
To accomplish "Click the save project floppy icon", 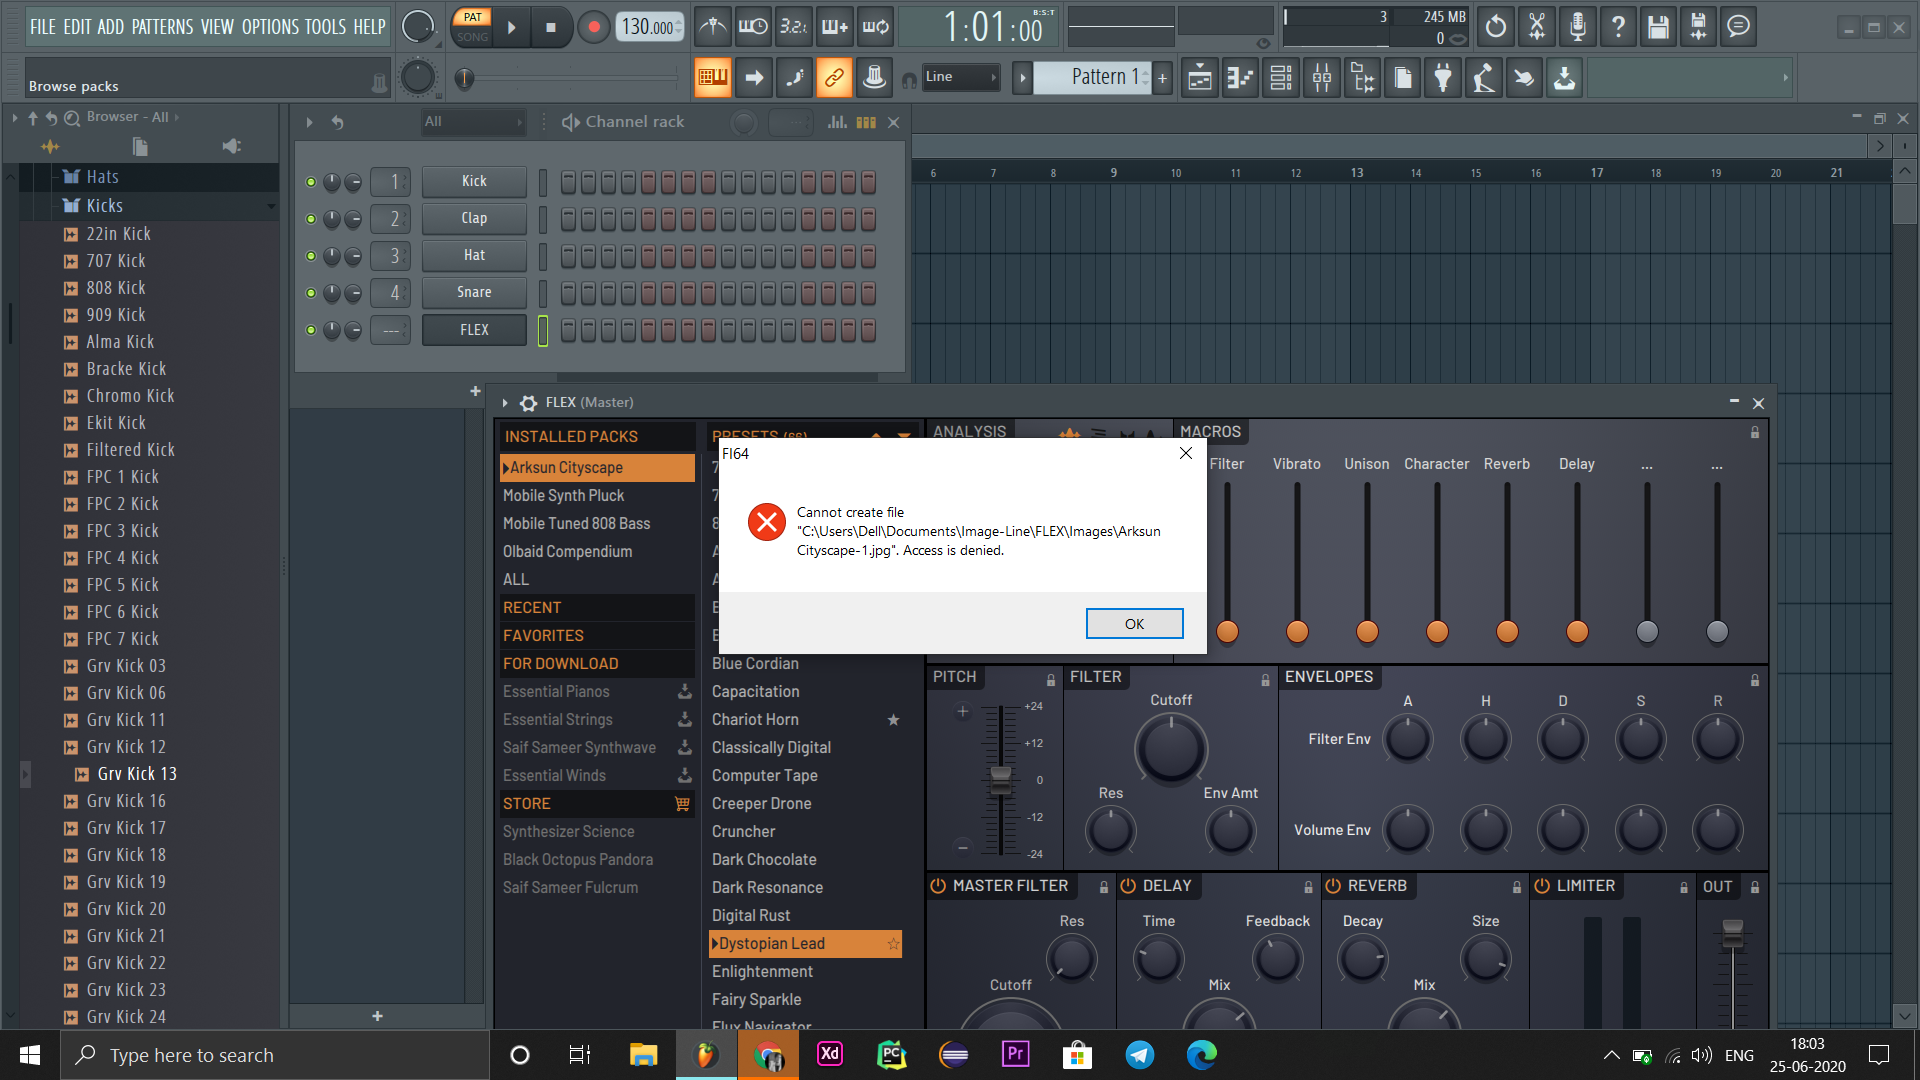I will [x=1658, y=27].
